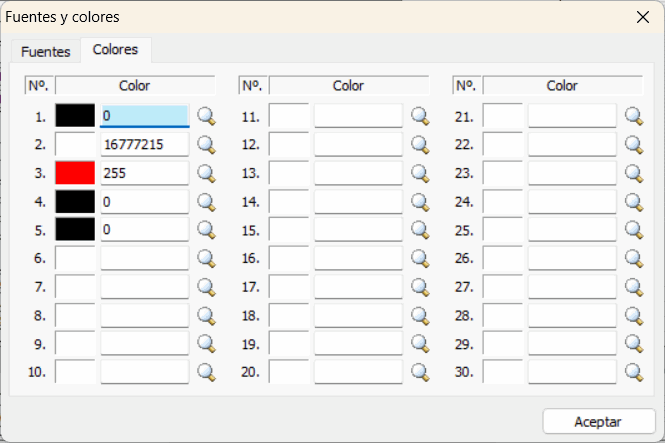The height and width of the screenshot is (443, 665).
Task: Focus the empty color 23 value field
Action: click(572, 173)
